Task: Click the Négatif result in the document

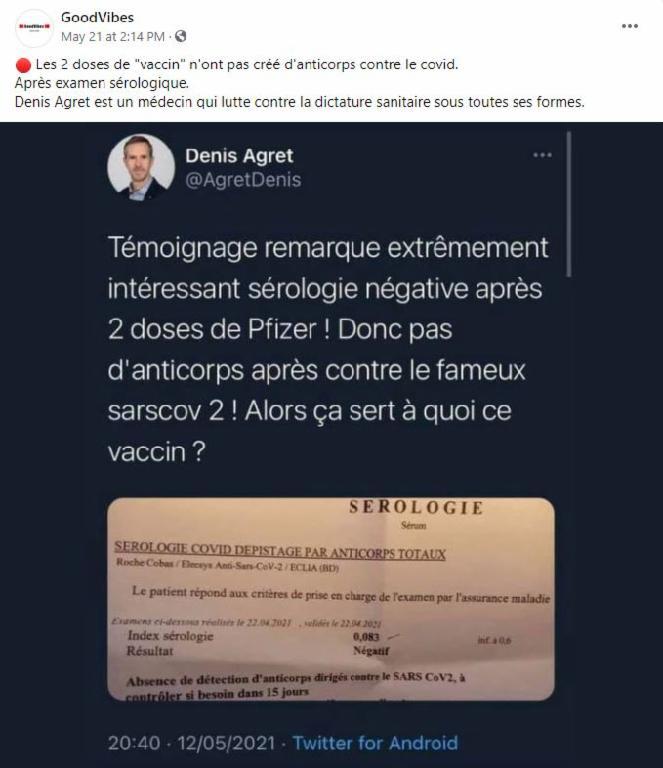Action: tap(371, 651)
